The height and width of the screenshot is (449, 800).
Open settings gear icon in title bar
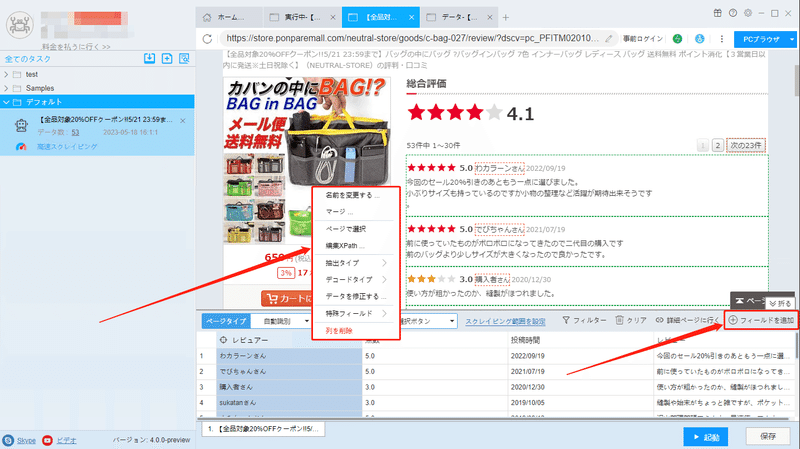pyautogui.click(x=748, y=13)
